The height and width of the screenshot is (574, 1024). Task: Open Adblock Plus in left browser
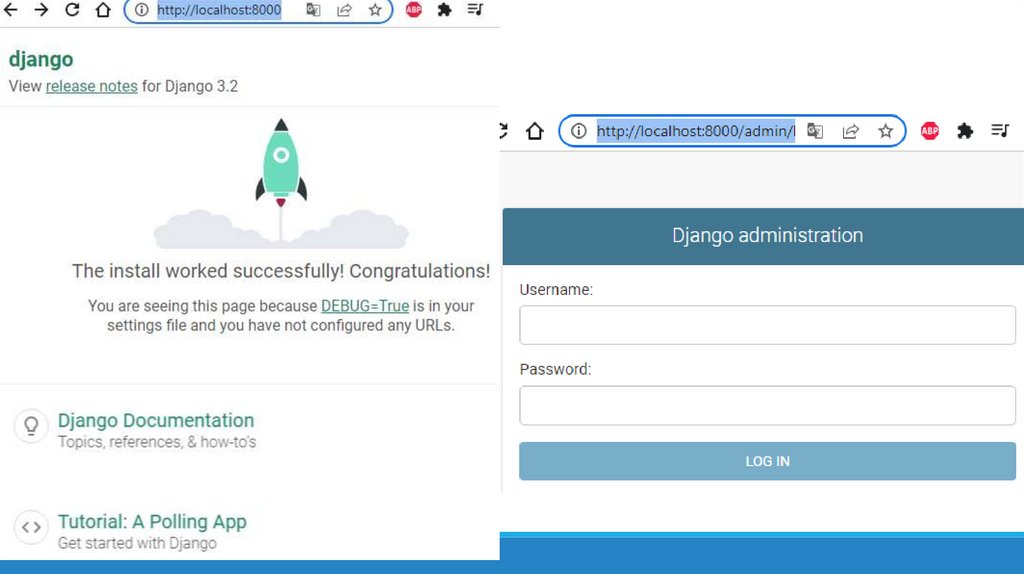point(413,10)
